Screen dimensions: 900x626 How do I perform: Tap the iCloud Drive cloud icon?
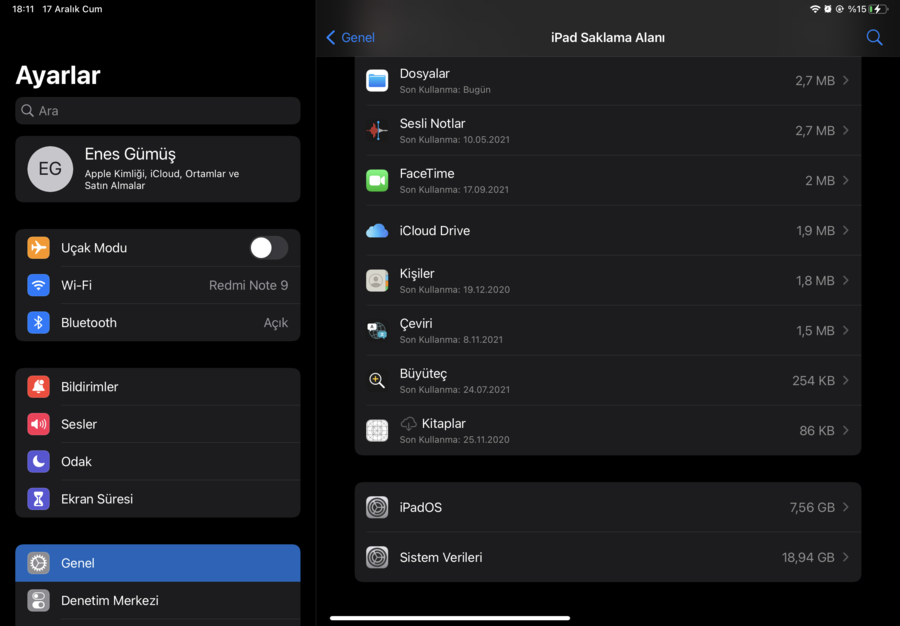pos(377,231)
